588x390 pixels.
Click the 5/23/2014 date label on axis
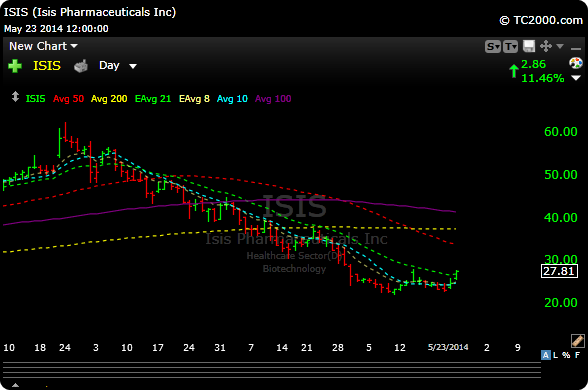click(448, 347)
